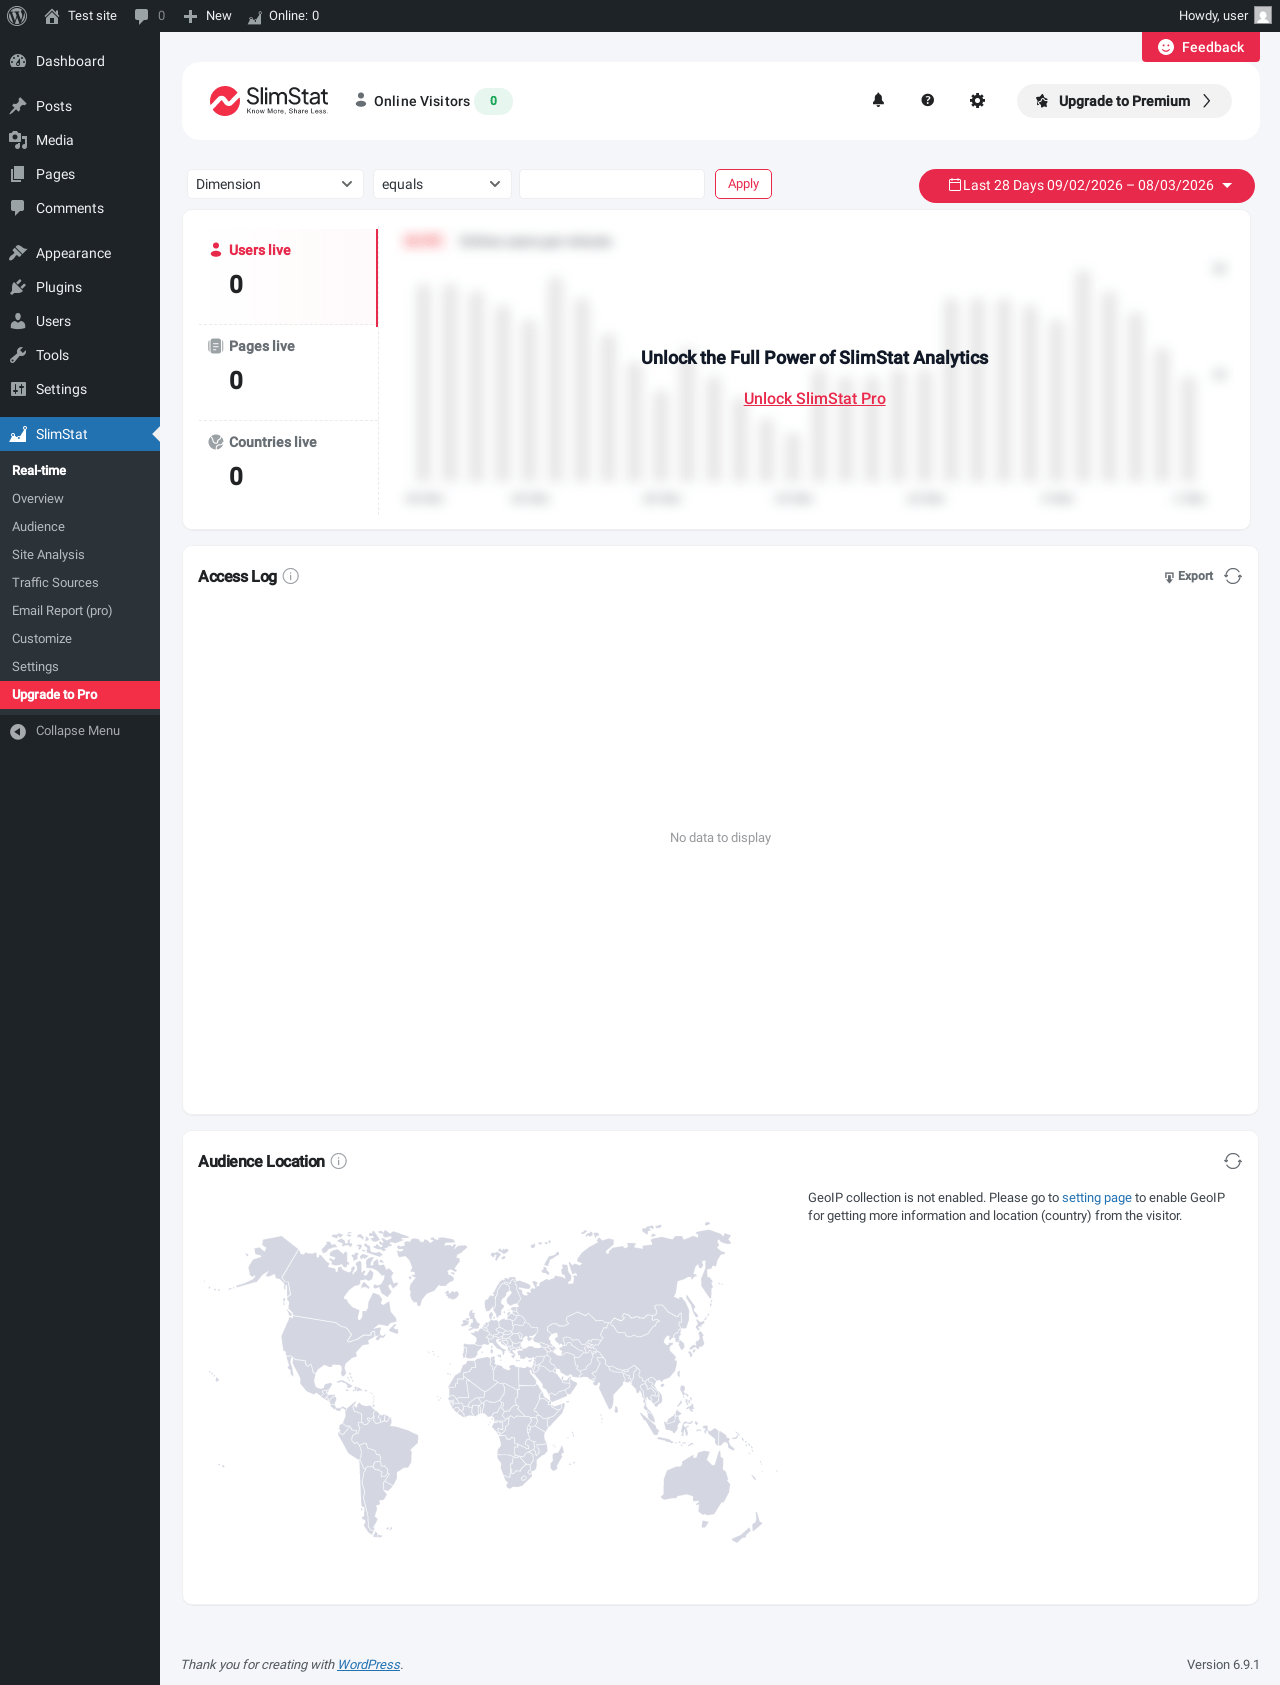Click the Dashboard gauge icon
This screenshot has width=1280, height=1685.
[18, 61]
